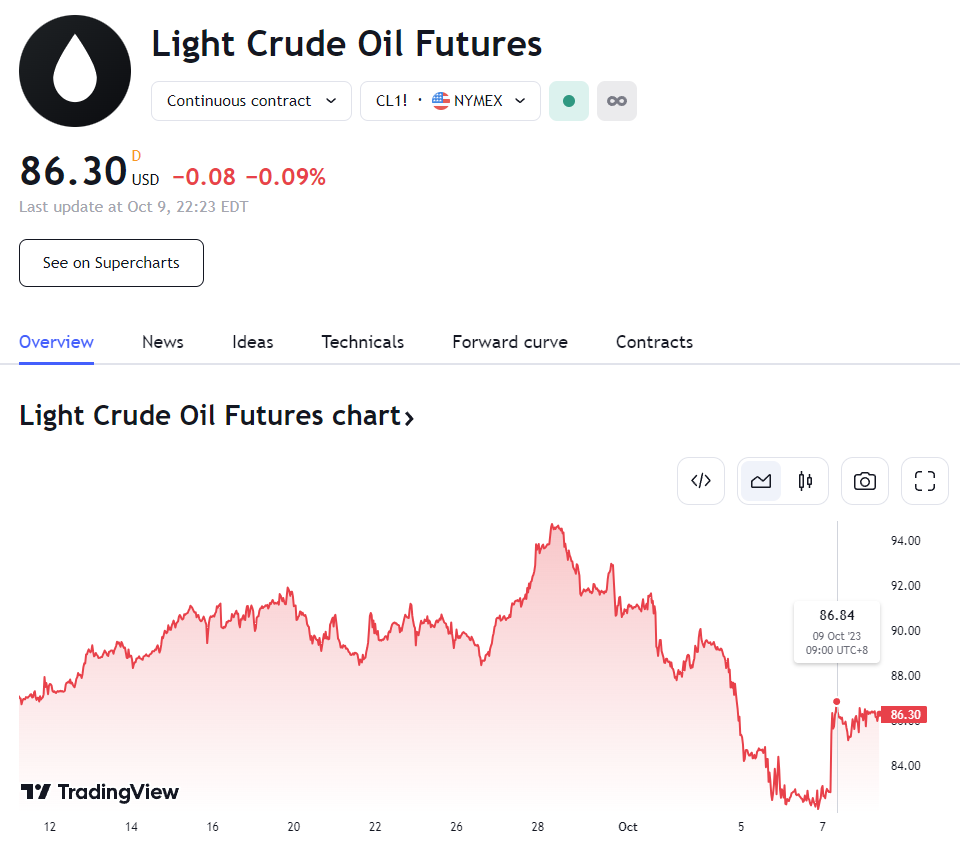The width and height of the screenshot is (960, 848).
Task: Switch to candlestick chart view
Action: point(805,481)
